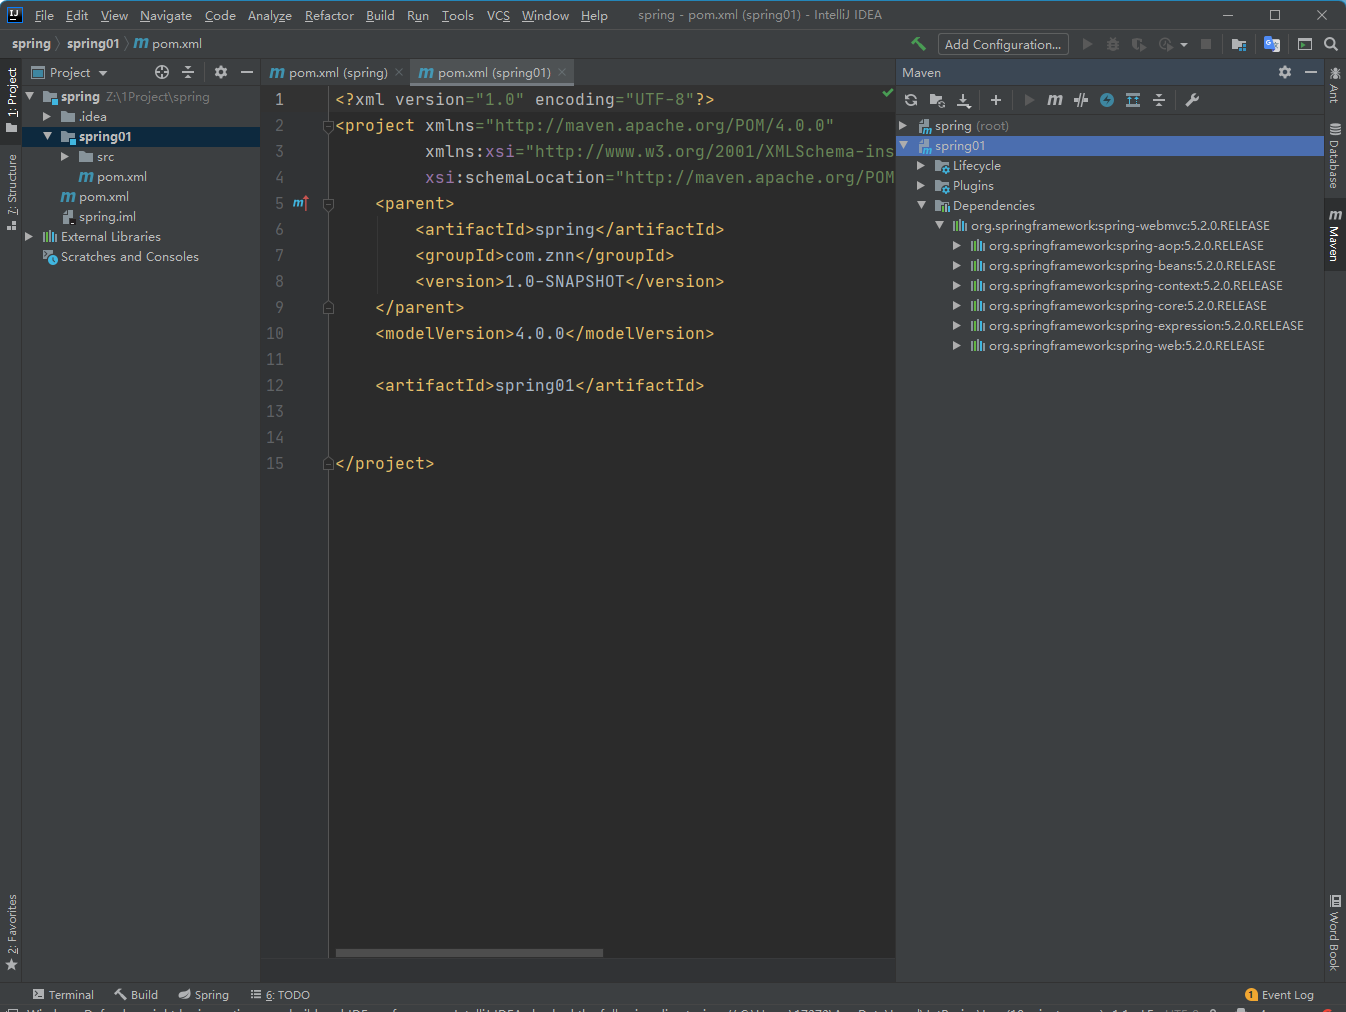Download Maven sources and documentation

[x=964, y=100]
